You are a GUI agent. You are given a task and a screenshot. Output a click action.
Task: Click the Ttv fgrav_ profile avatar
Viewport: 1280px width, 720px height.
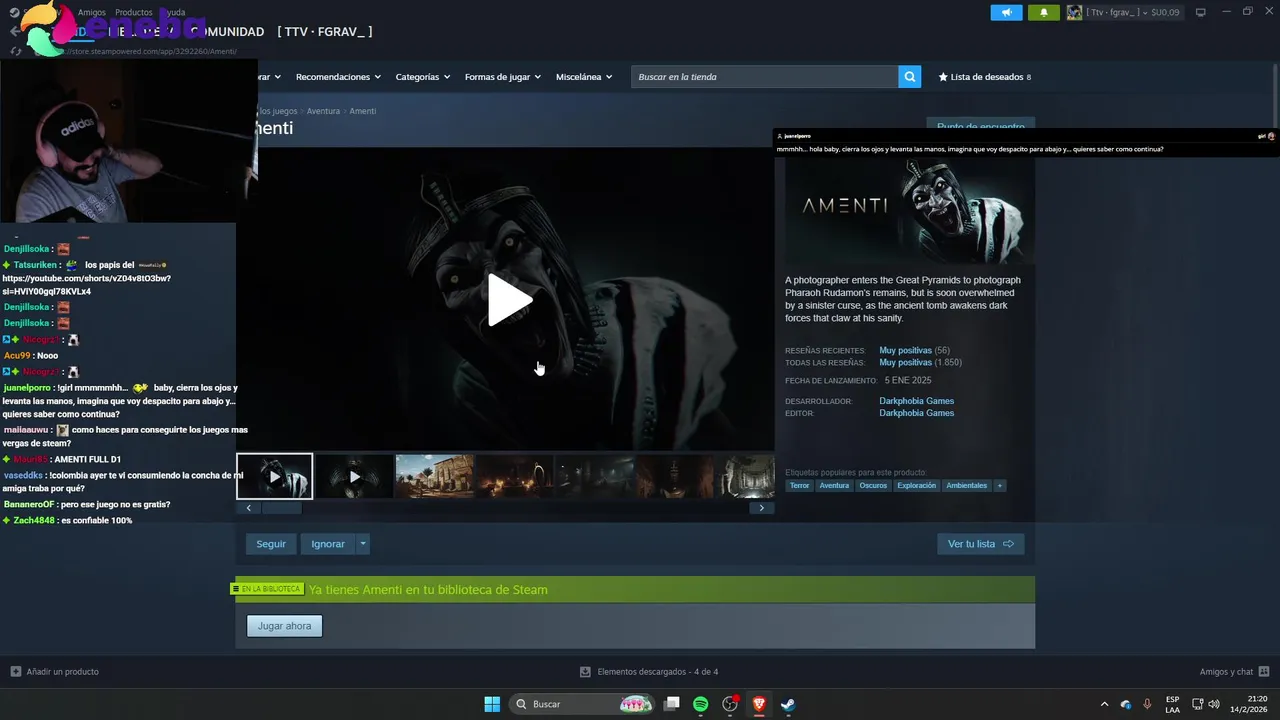point(1074,12)
